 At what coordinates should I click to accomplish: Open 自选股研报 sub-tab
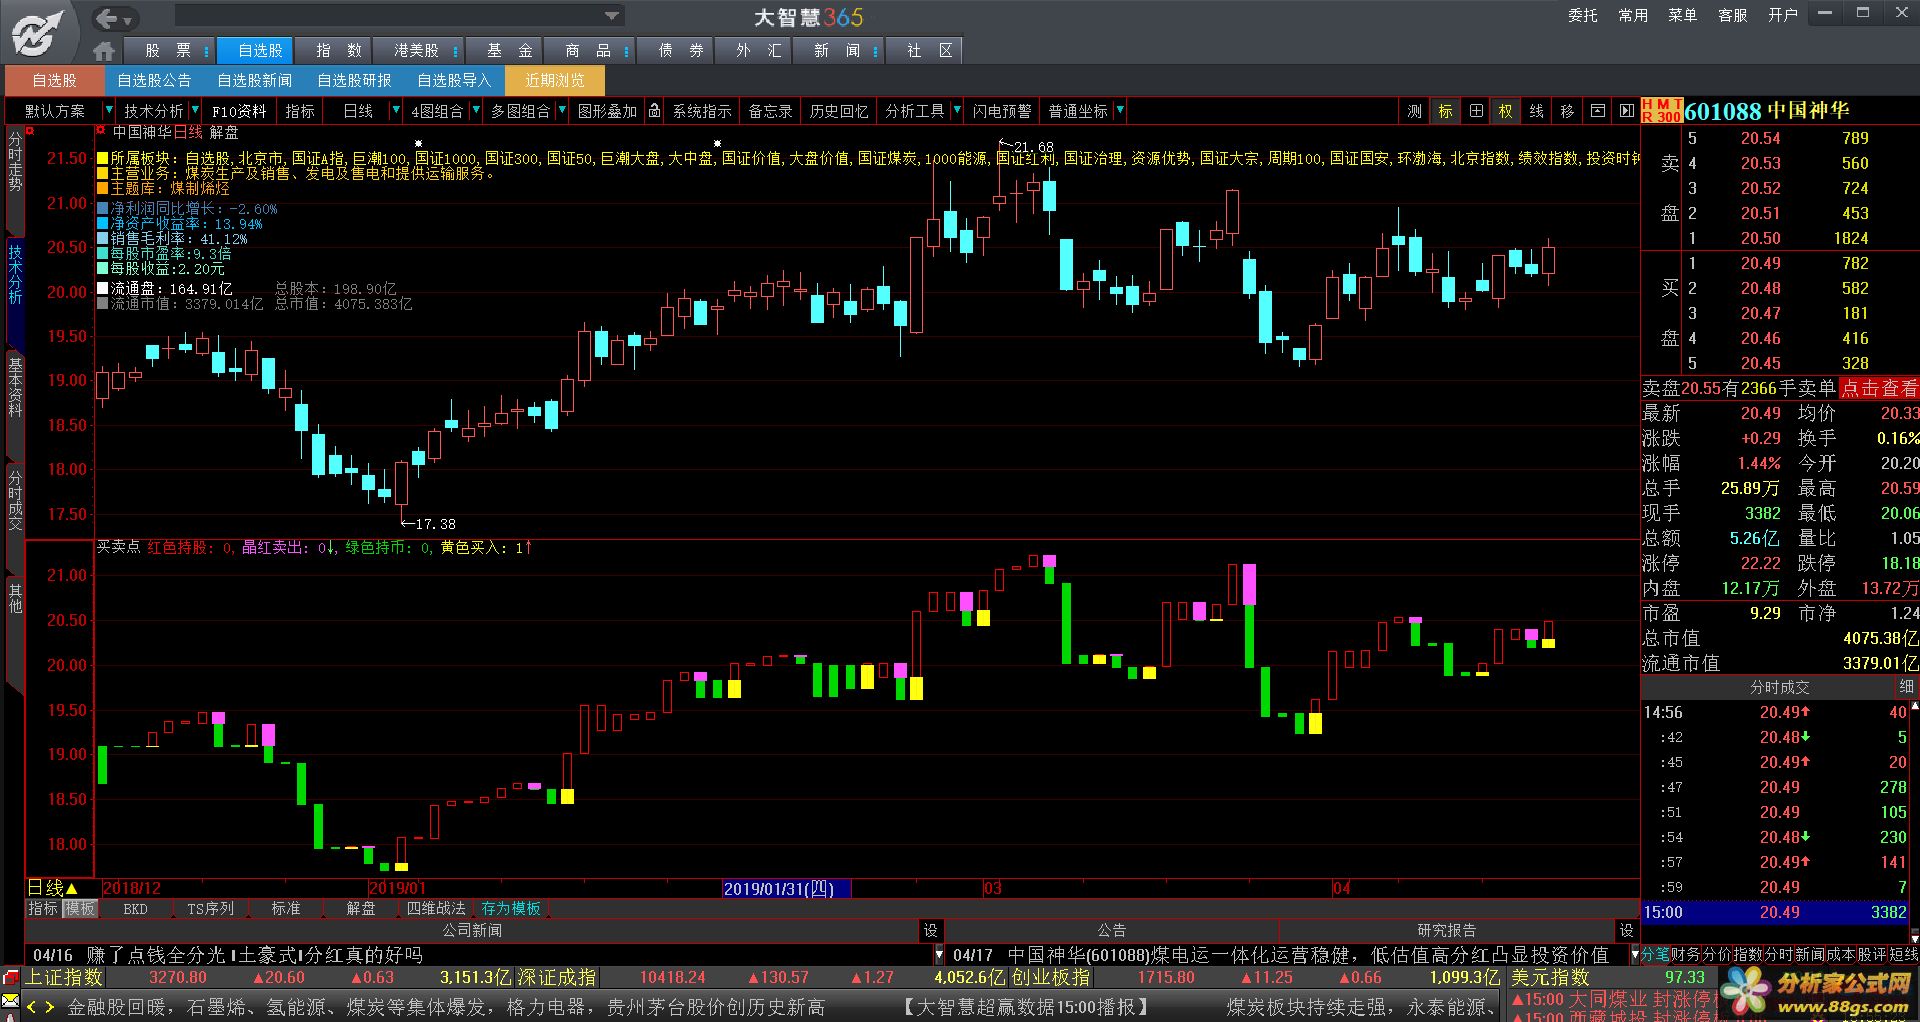pyautogui.click(x=354, y=80)
